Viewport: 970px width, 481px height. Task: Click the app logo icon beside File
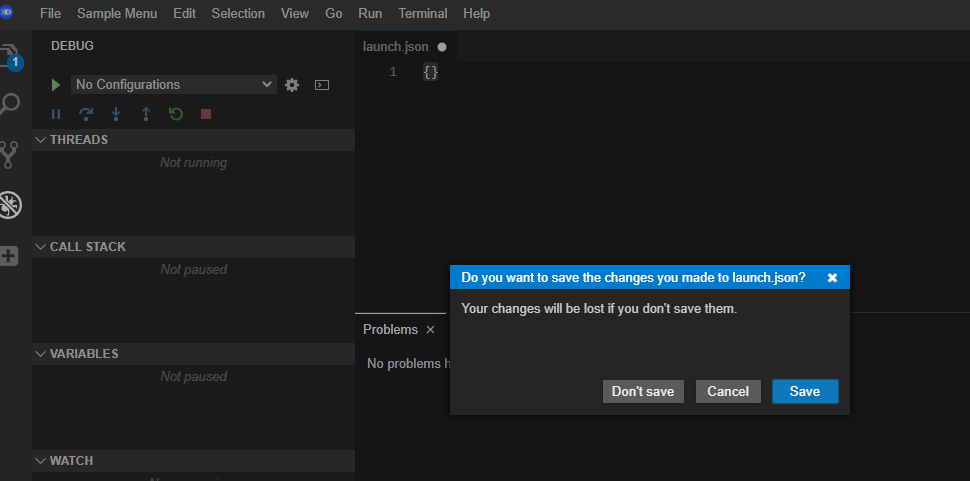coord(6,12)
